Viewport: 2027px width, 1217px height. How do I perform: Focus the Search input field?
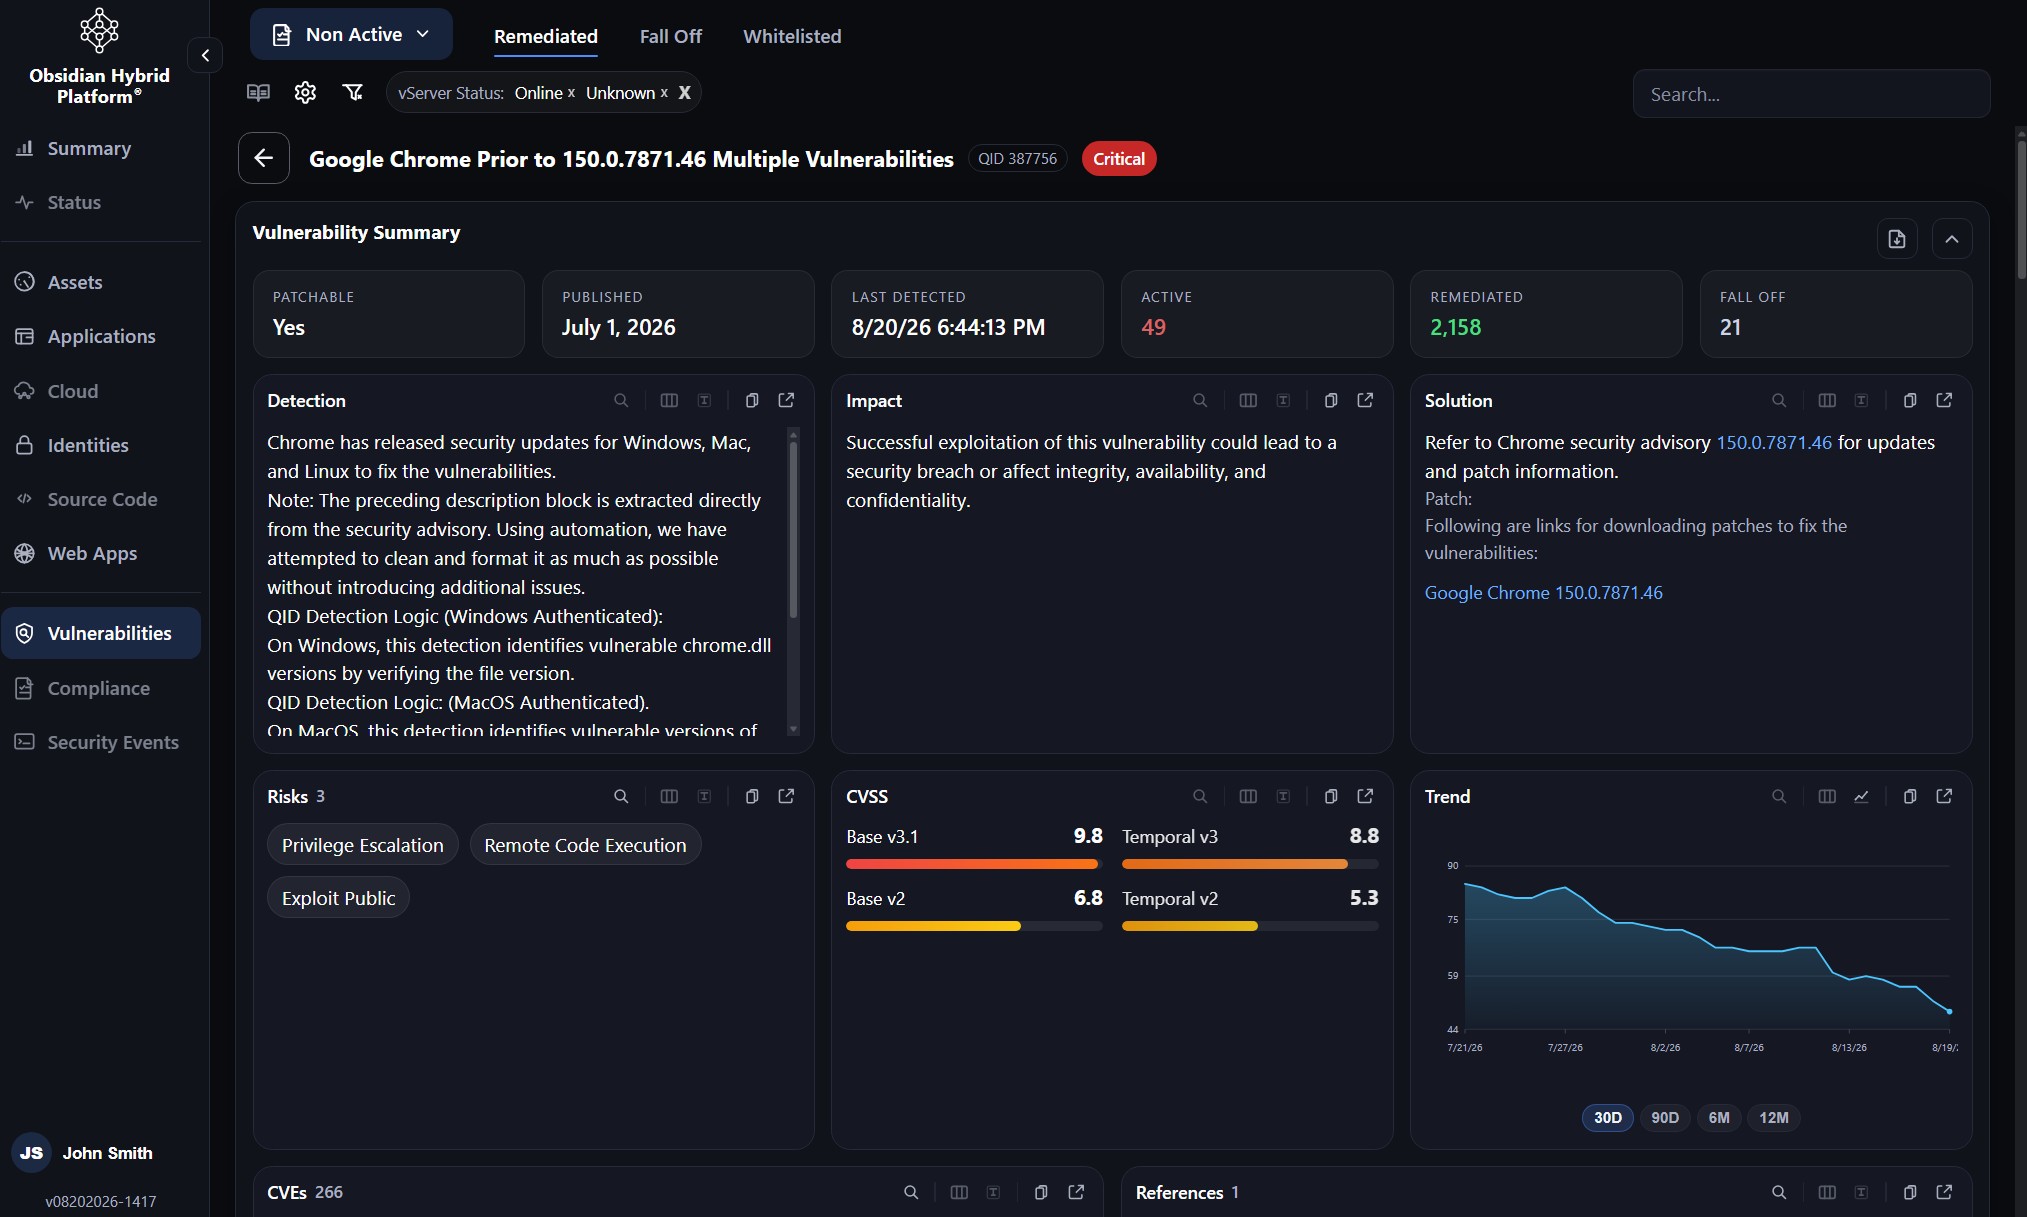1811,94
